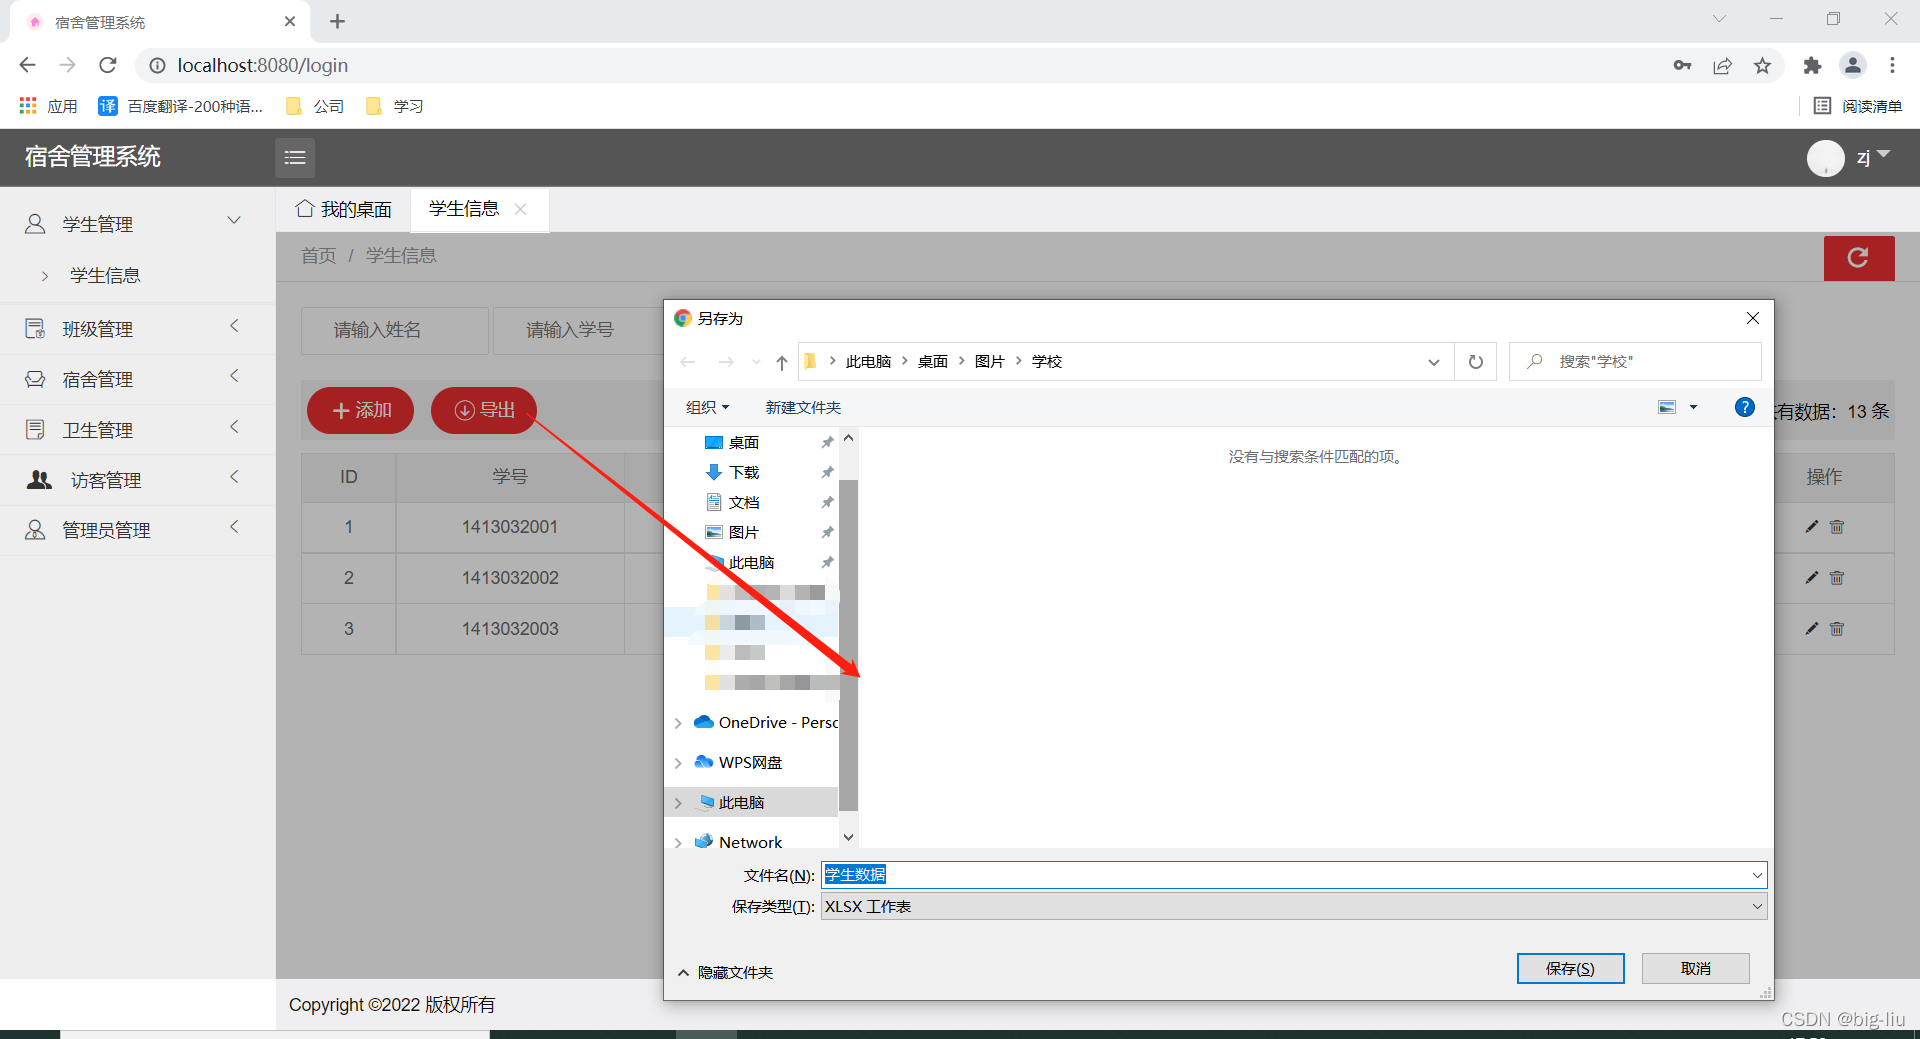Refresh the save dialog folder view
Screen dimensions: 1920x1039
coord(1475,362)
